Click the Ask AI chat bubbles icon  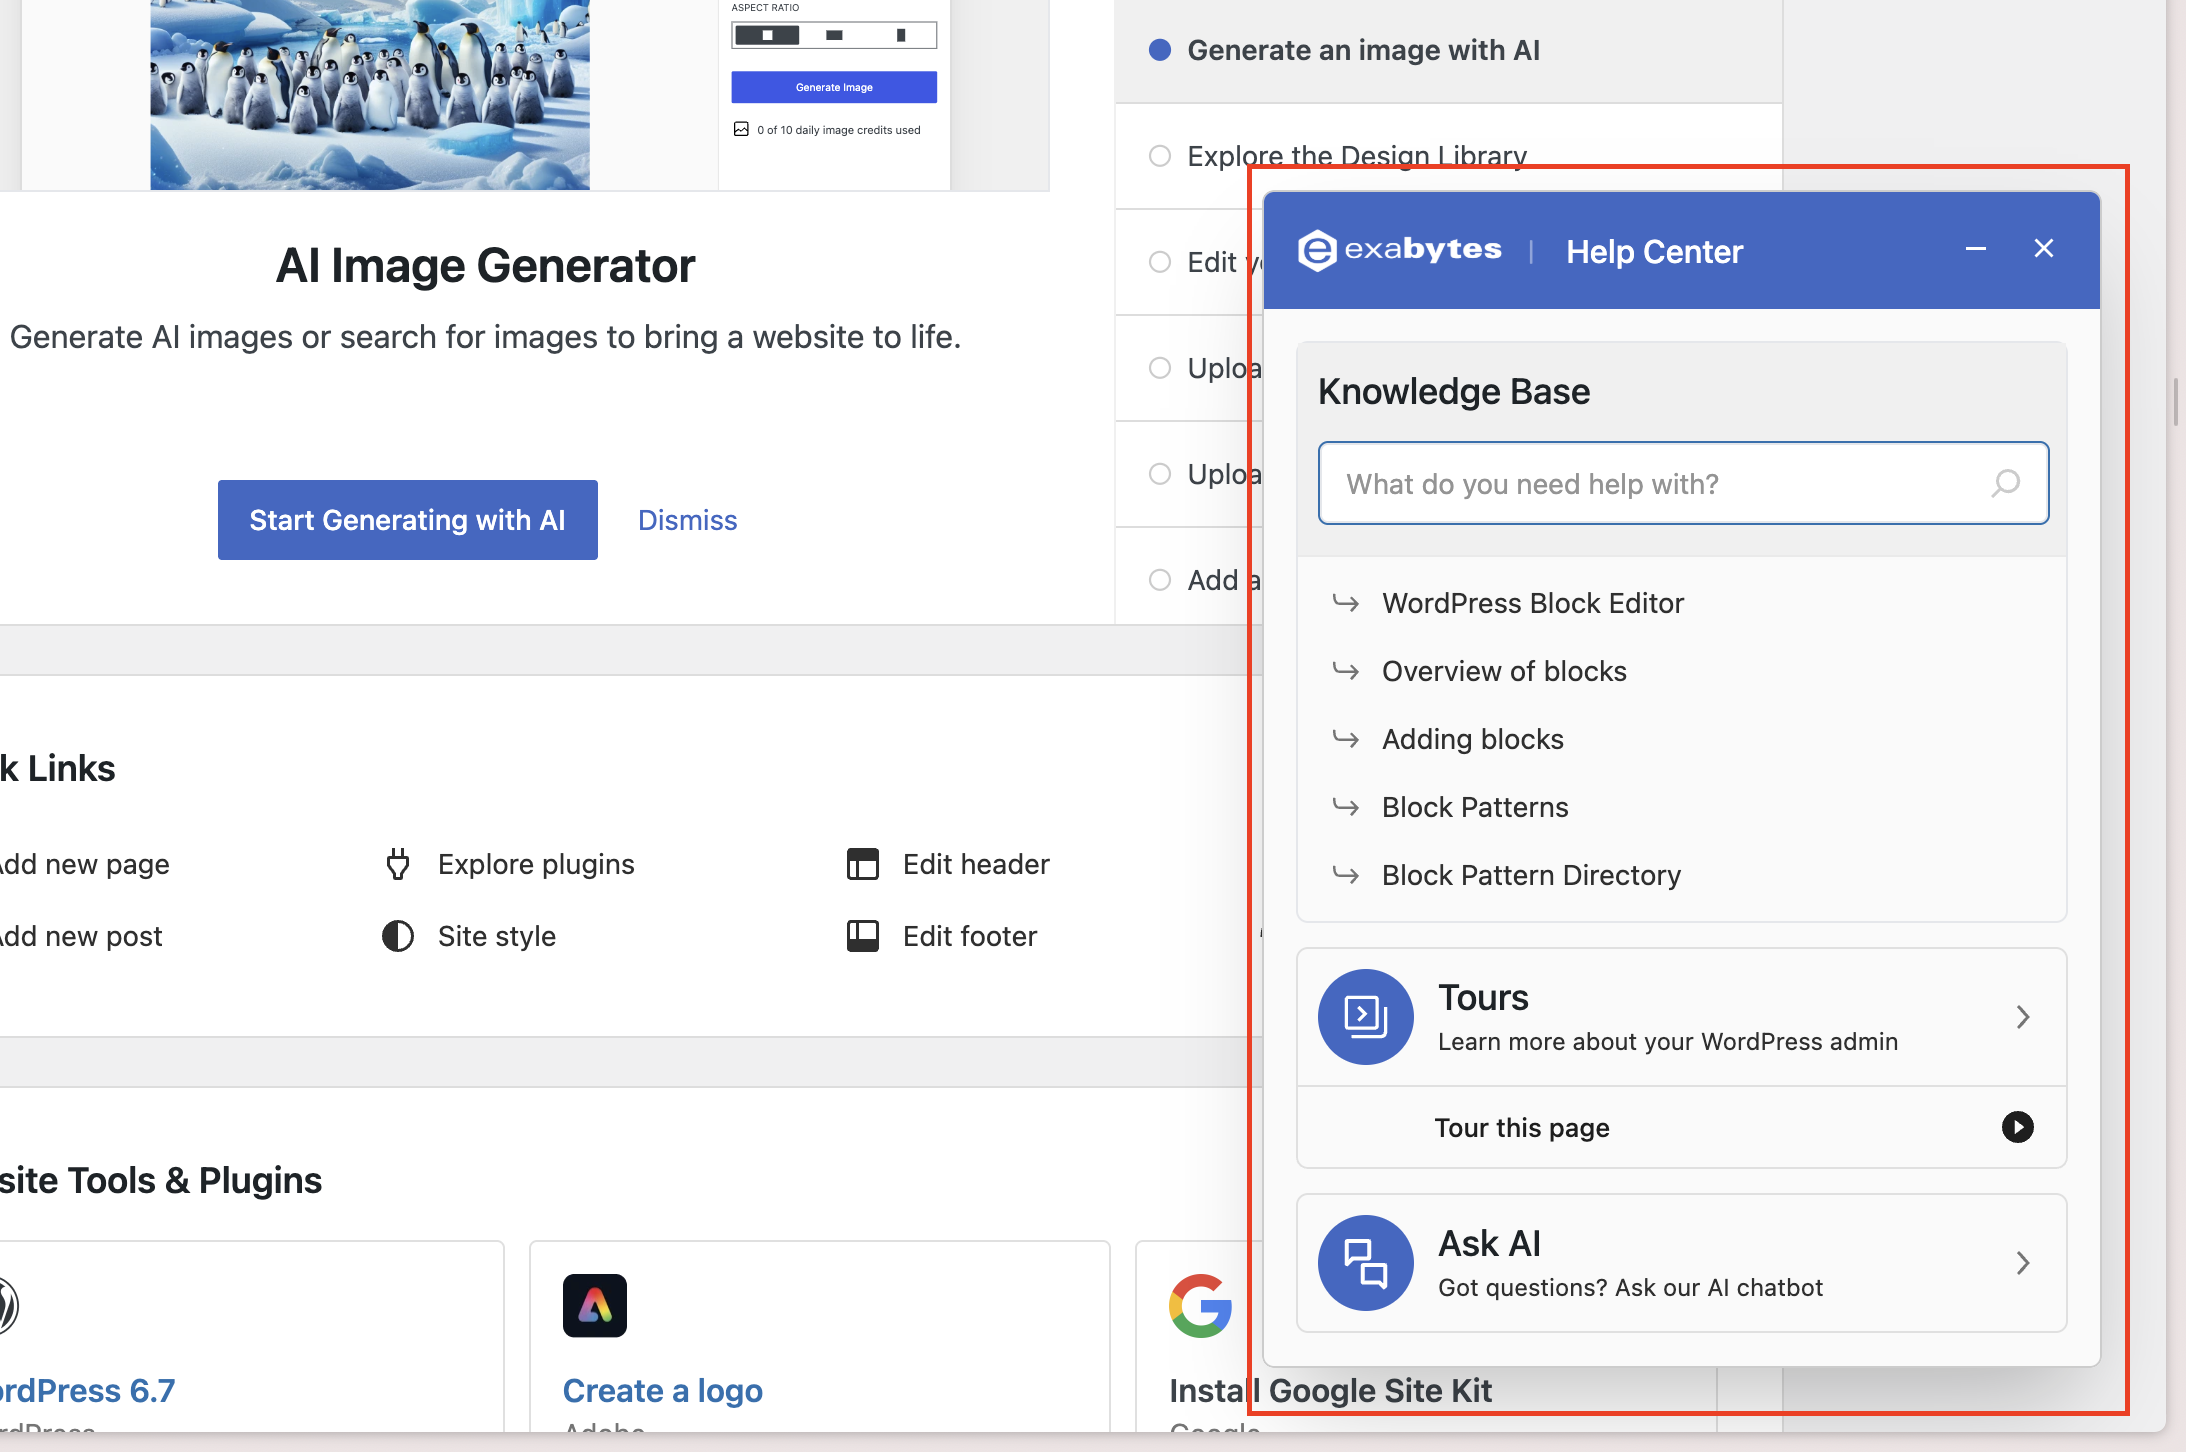[1365, 1263]
